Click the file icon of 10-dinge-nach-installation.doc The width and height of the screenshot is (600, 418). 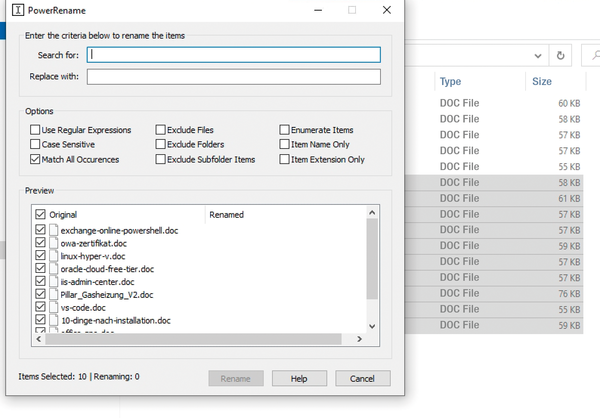click(54, 320)
